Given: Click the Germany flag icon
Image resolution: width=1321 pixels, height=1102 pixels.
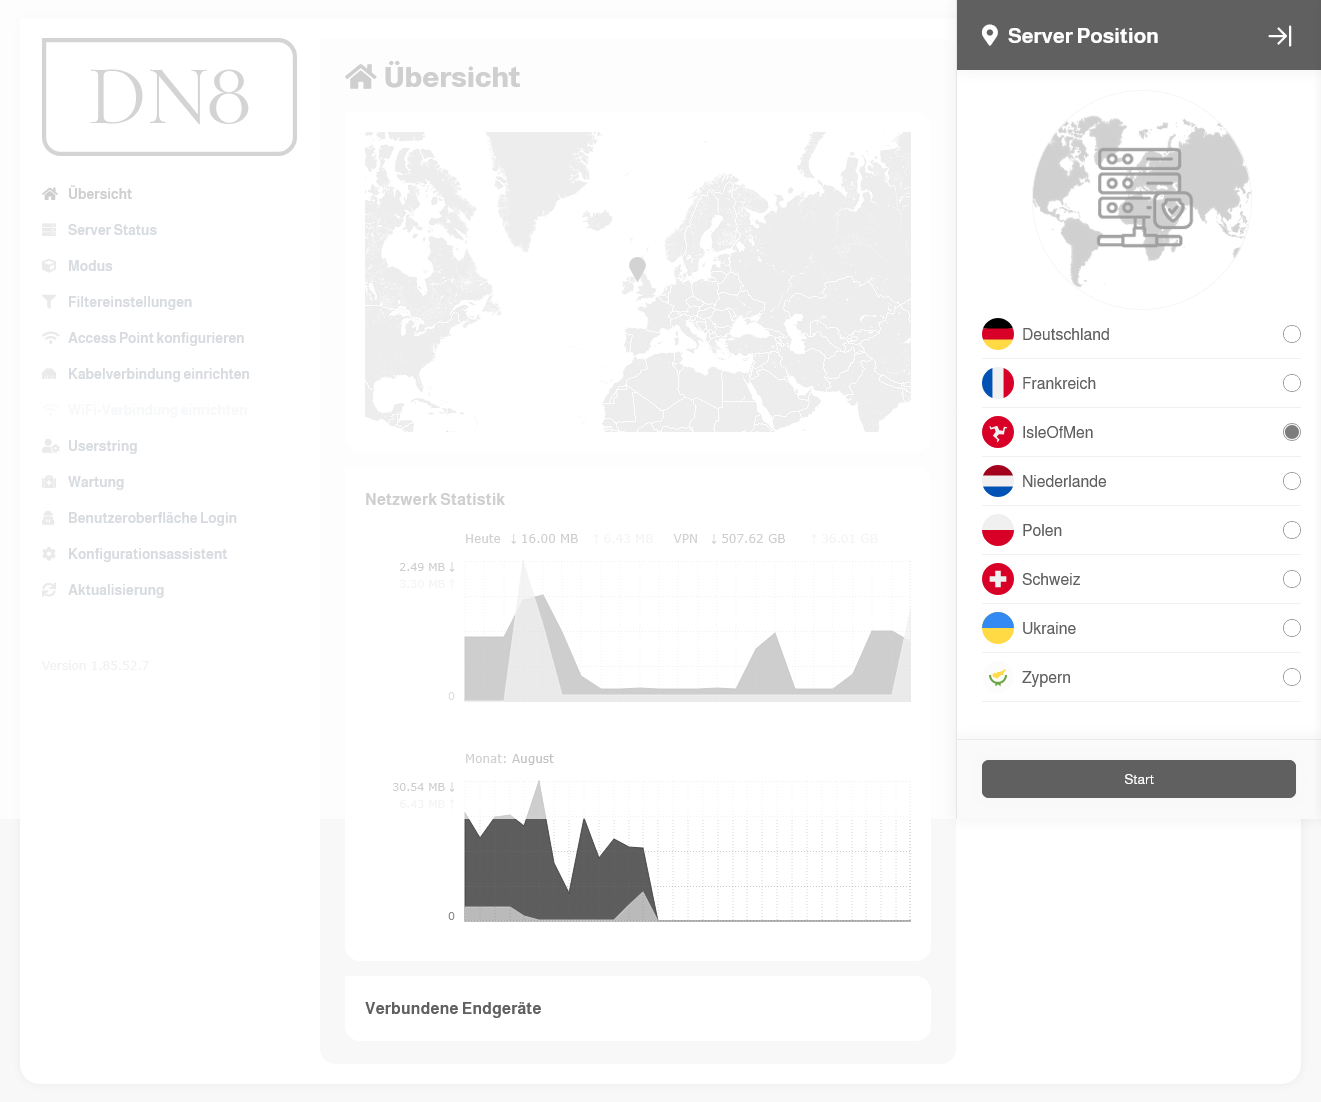Looking at the screenshot, I should (997, 334).
